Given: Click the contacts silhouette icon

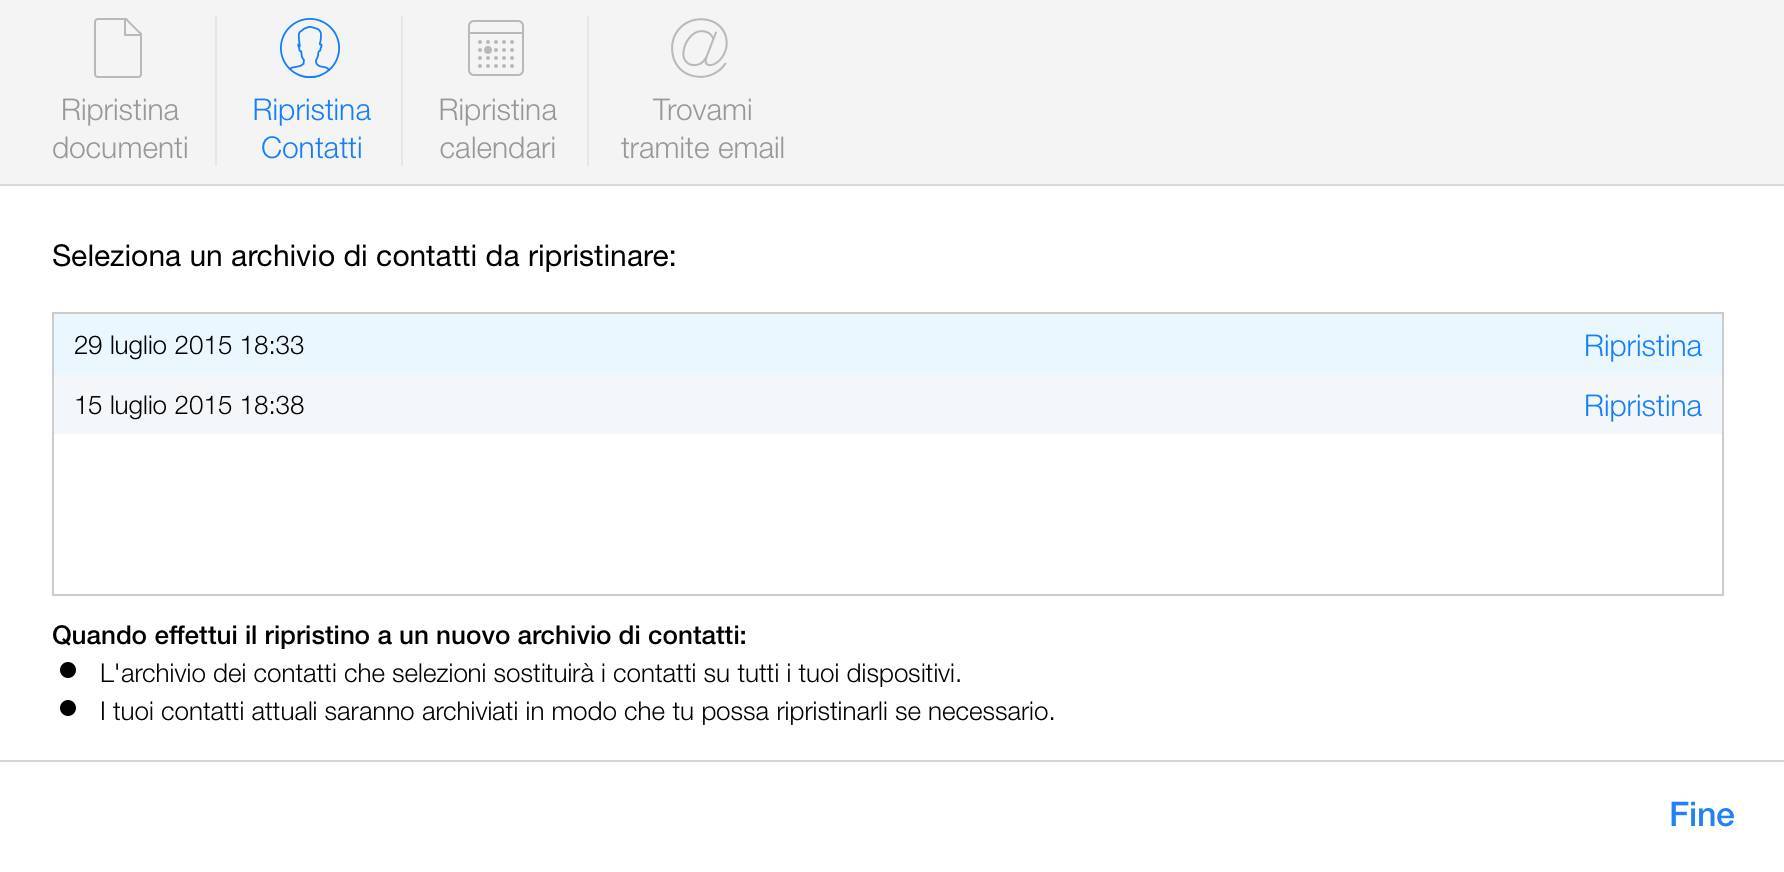Looking at the screenshot, I should coord(310,48).
